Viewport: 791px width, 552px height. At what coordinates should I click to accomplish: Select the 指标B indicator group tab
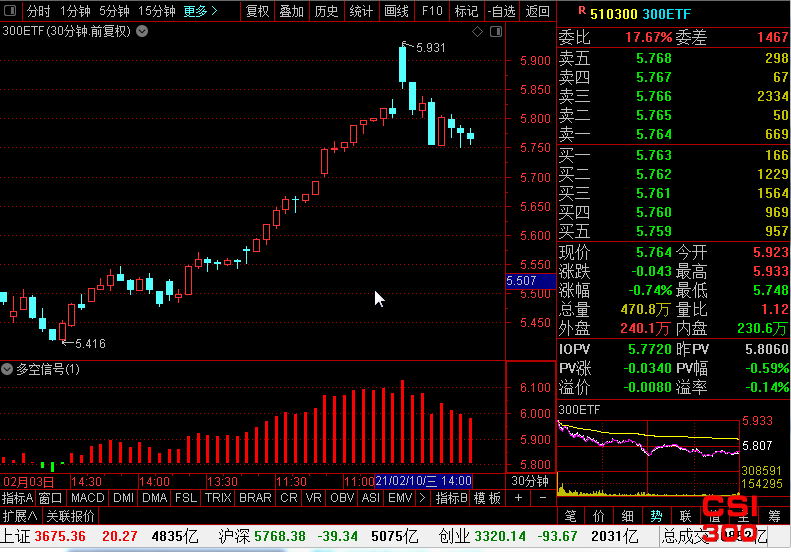[x=452, y=498]
